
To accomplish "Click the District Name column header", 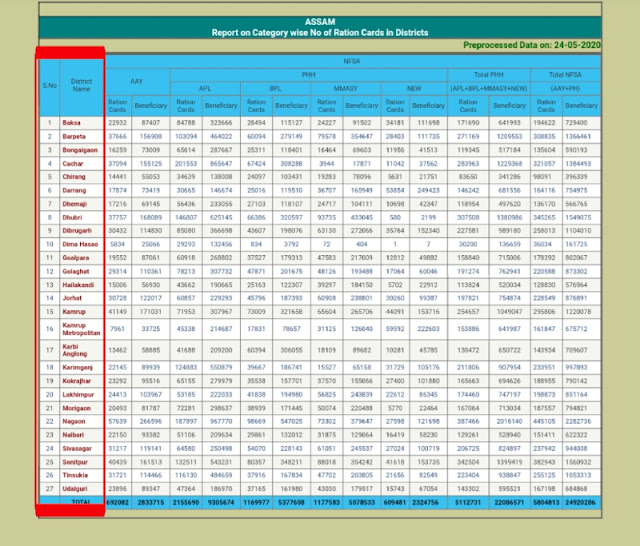I will click(81, 85).
